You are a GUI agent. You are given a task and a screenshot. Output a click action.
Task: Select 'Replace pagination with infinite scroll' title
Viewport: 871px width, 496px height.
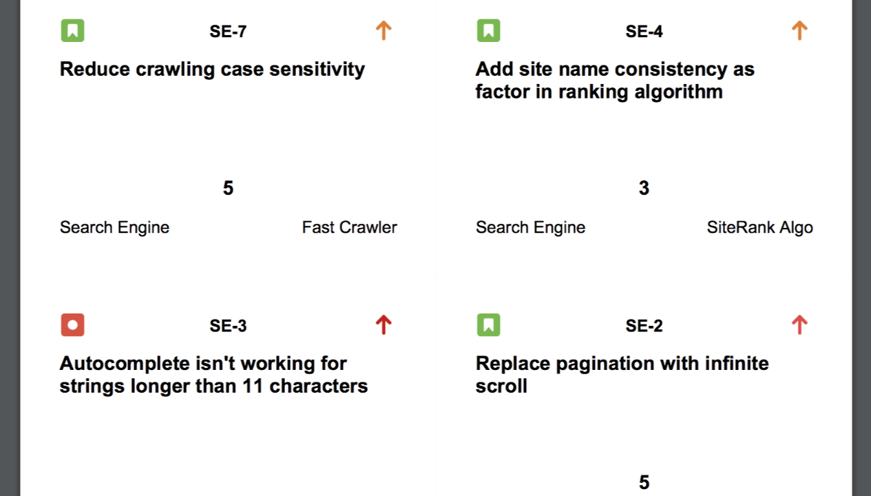point(621,375)
